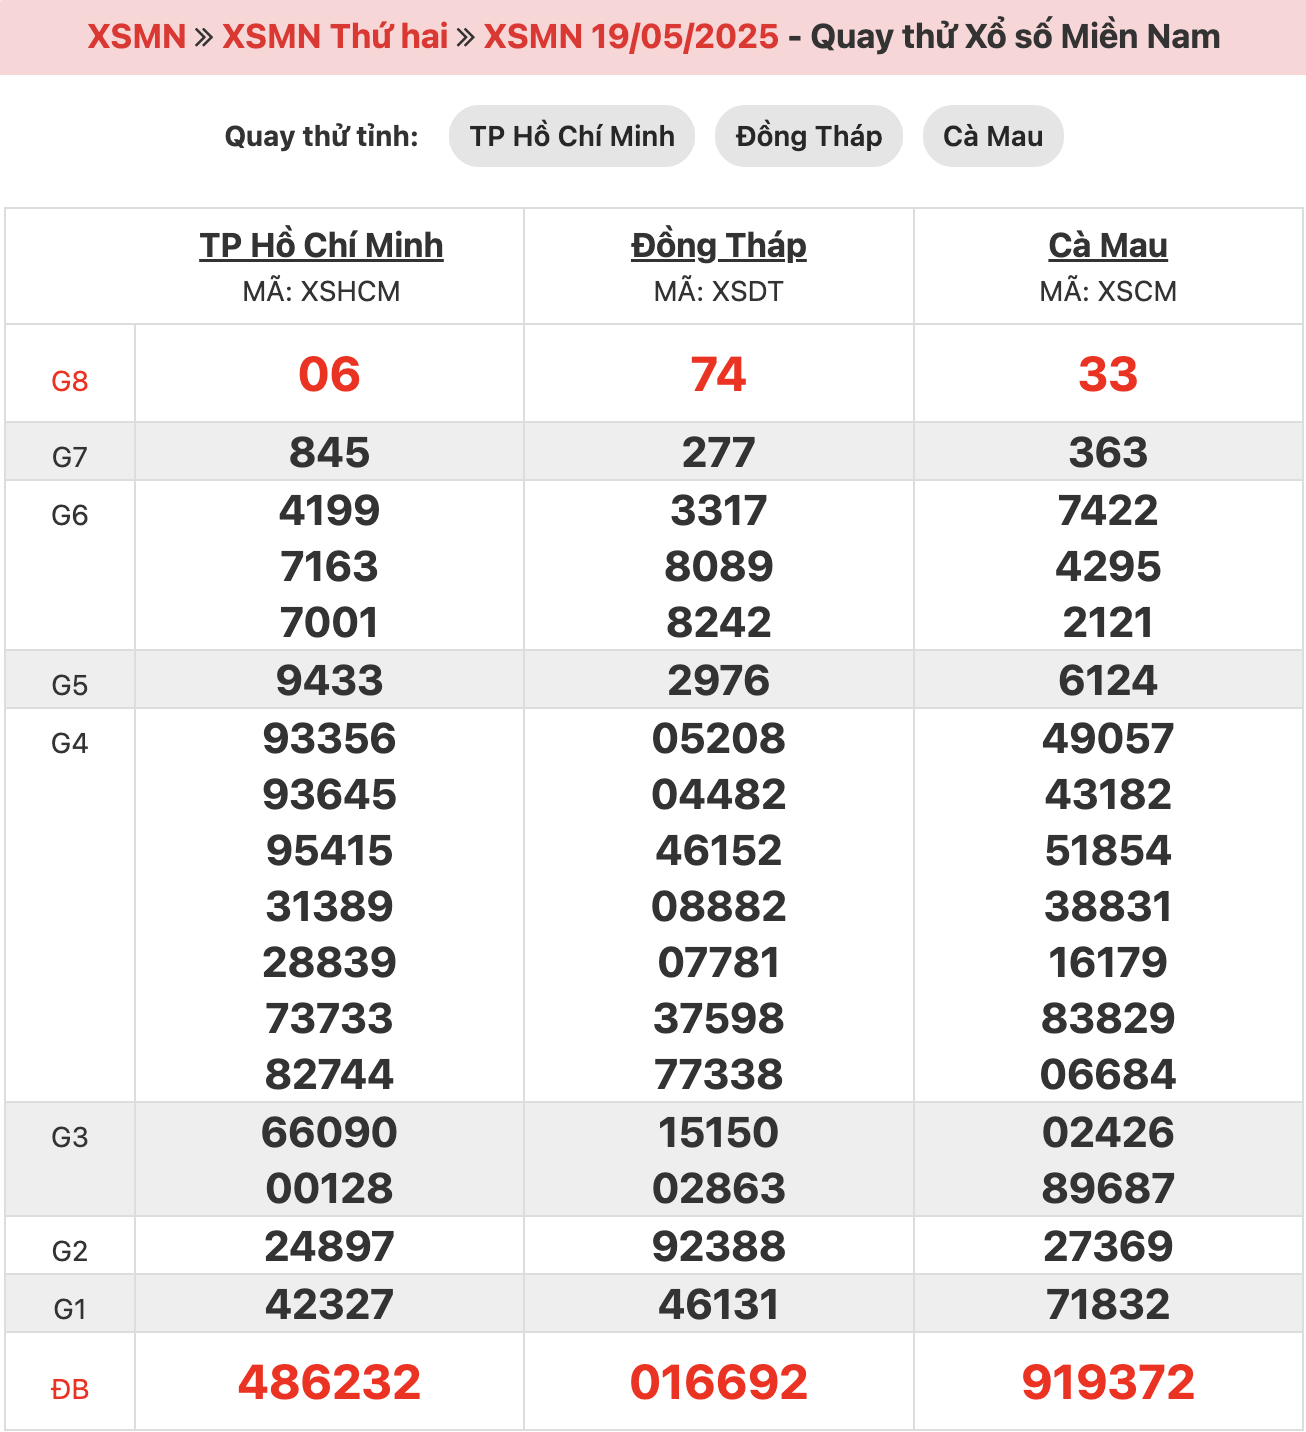Viewport: 1306px width, 1432px height.
Task: Click G4 number 93645
Action: tap(329, 795)
